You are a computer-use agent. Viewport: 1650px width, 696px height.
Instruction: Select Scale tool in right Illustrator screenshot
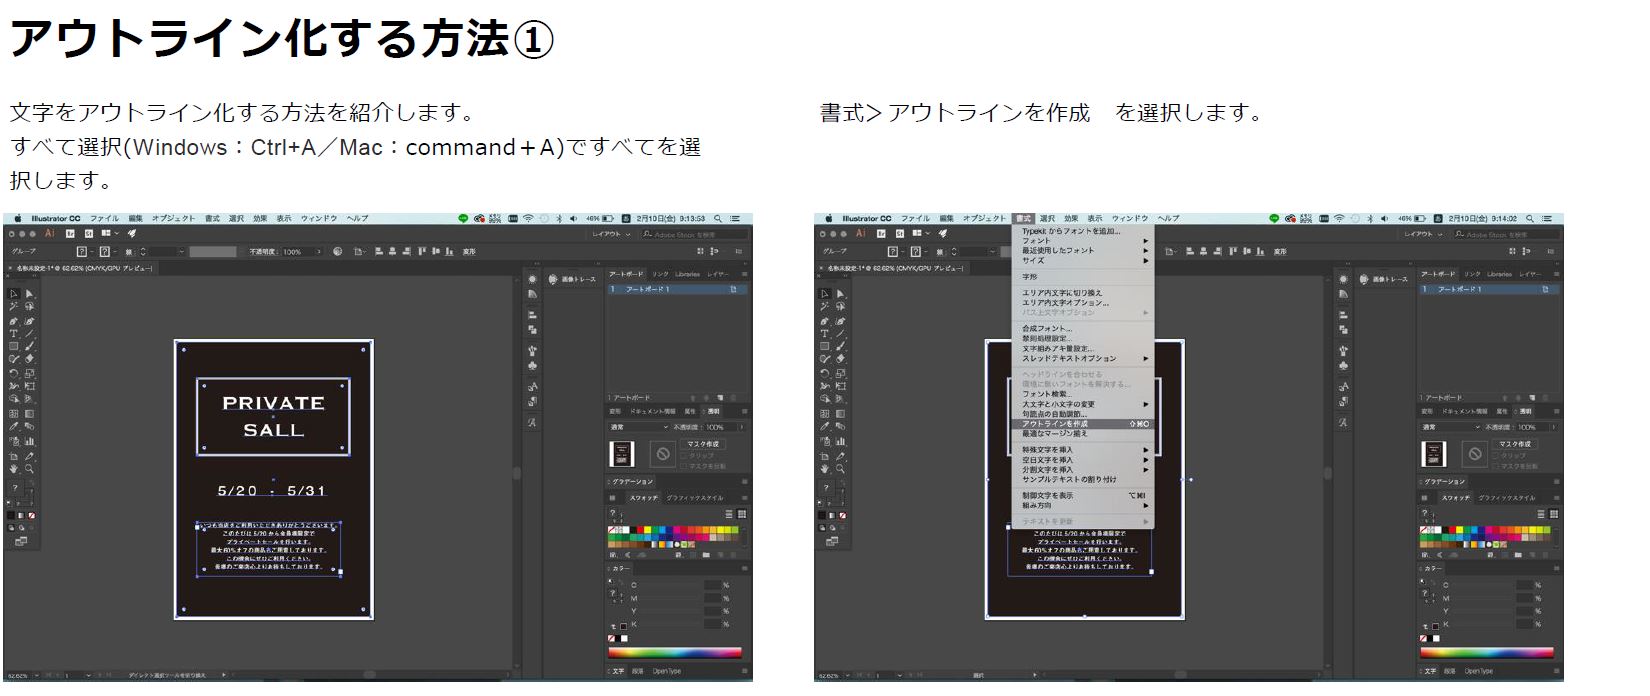pos(840,373)
